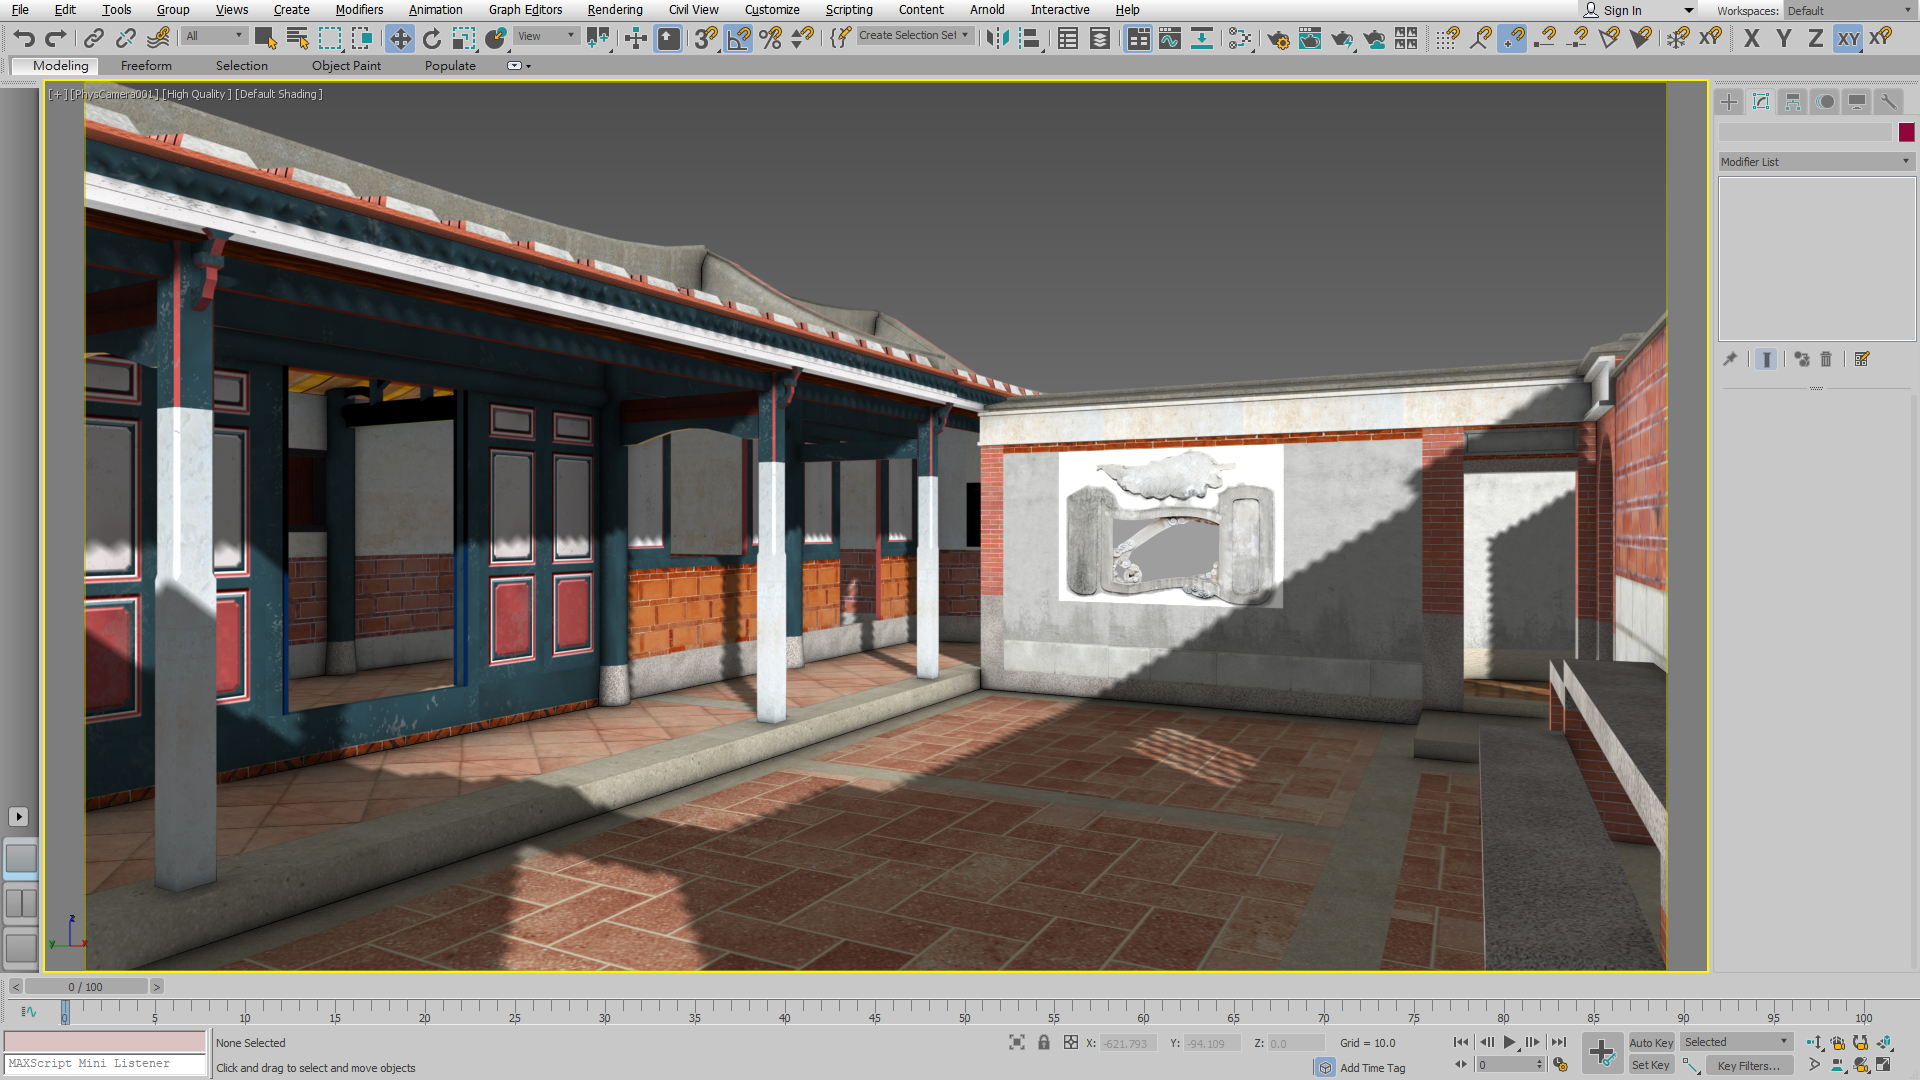Open the Workspaces Default dropdown
The image size is (1920, 1080).
pos(1849,10)
